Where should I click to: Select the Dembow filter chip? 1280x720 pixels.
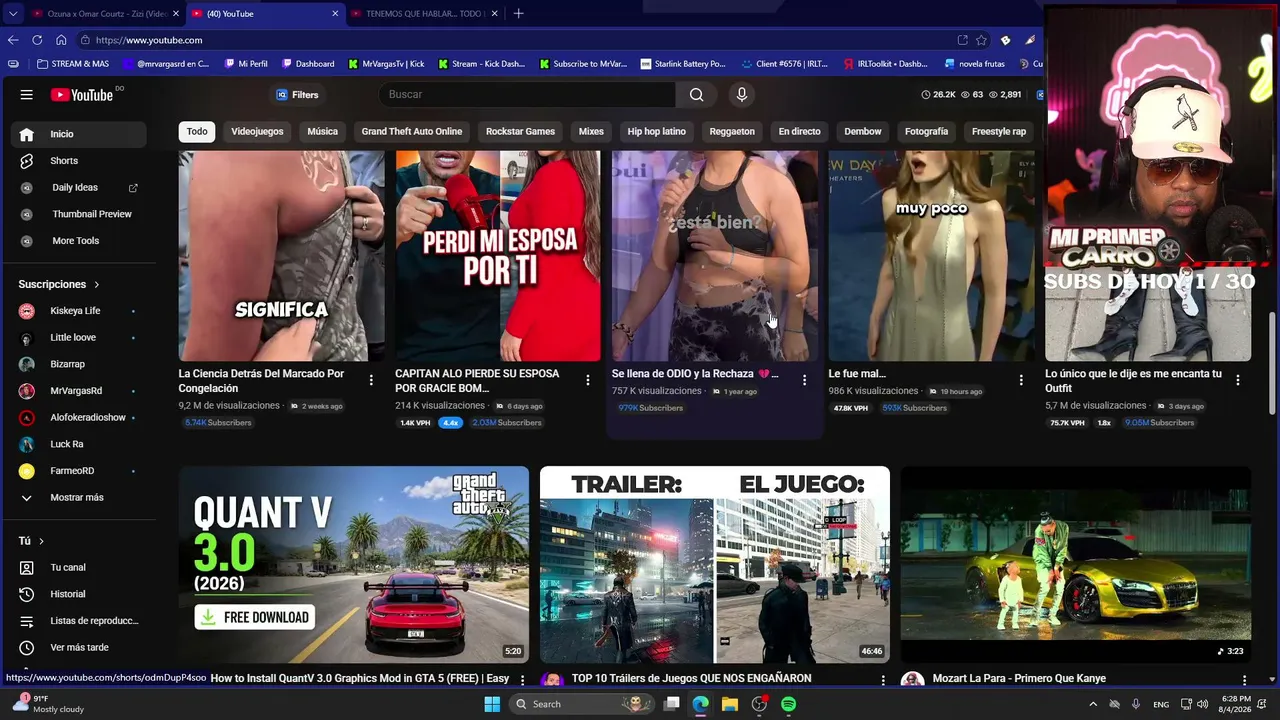(863, 132)
